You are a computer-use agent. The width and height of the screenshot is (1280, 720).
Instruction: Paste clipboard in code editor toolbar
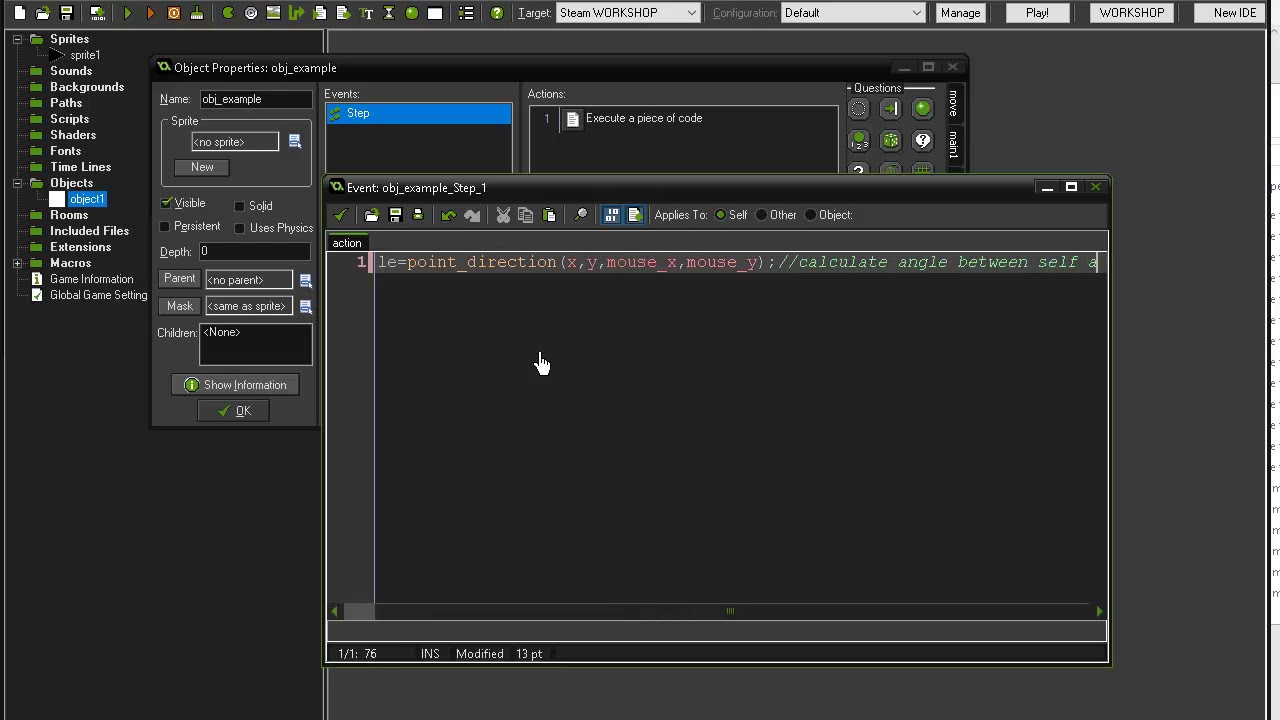(x=549, y=215)
